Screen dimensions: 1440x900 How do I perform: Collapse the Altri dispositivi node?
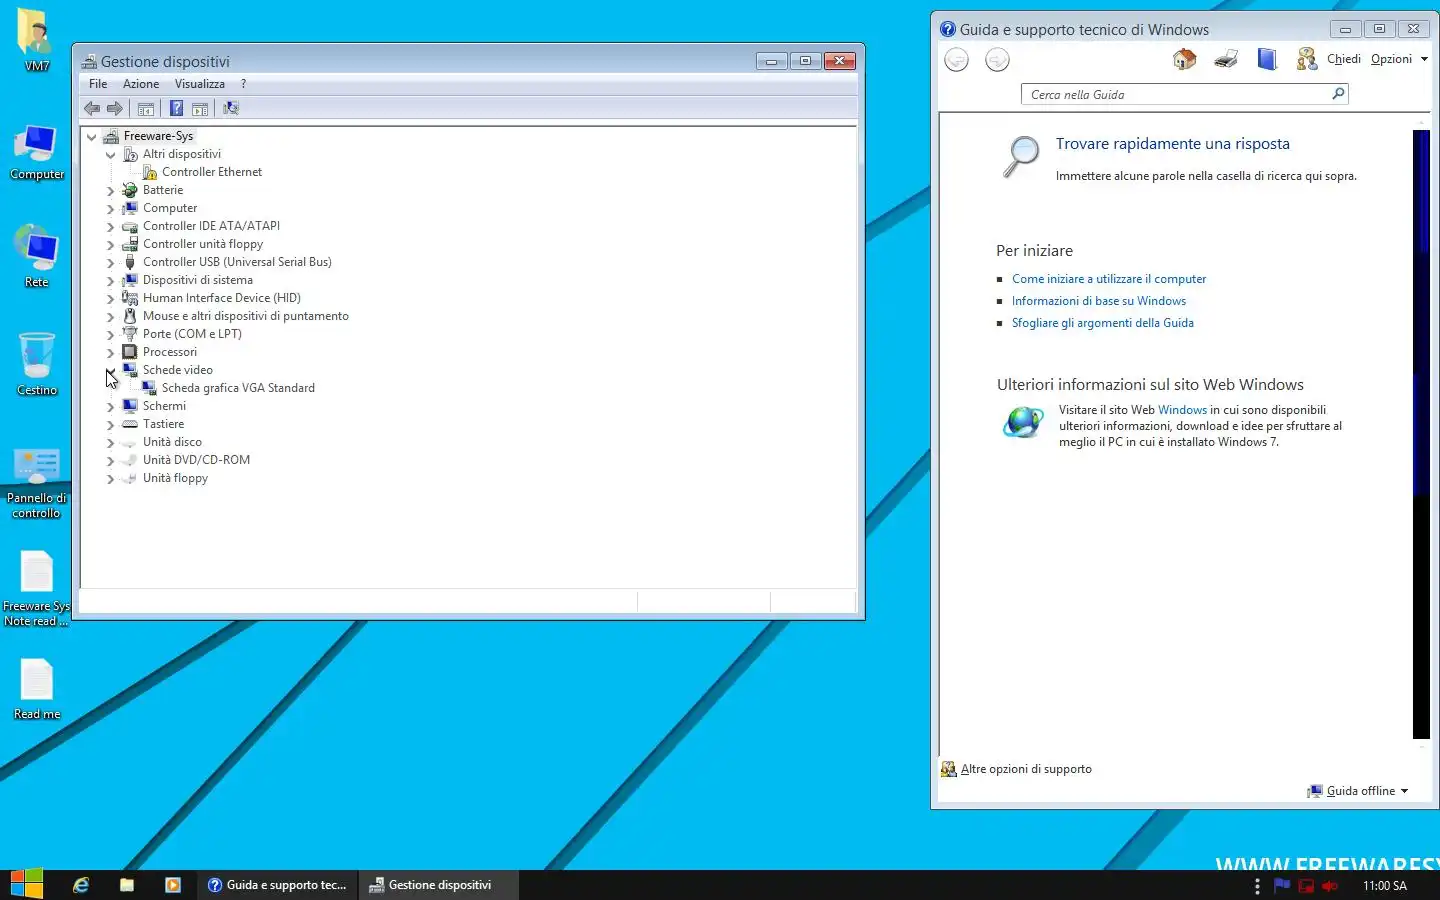pos(111,155)
